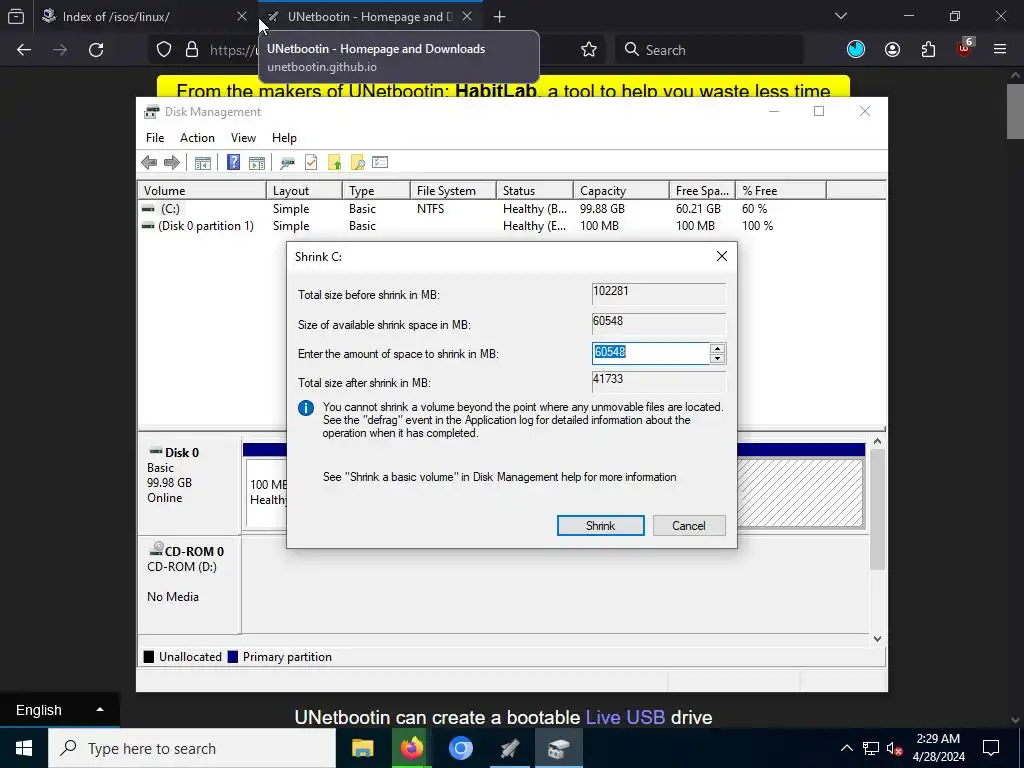Image resolution: width=1024 pixels, height=768 pixels.
Task: Click the amount of space to shrink field
Action: coord(650,353)
